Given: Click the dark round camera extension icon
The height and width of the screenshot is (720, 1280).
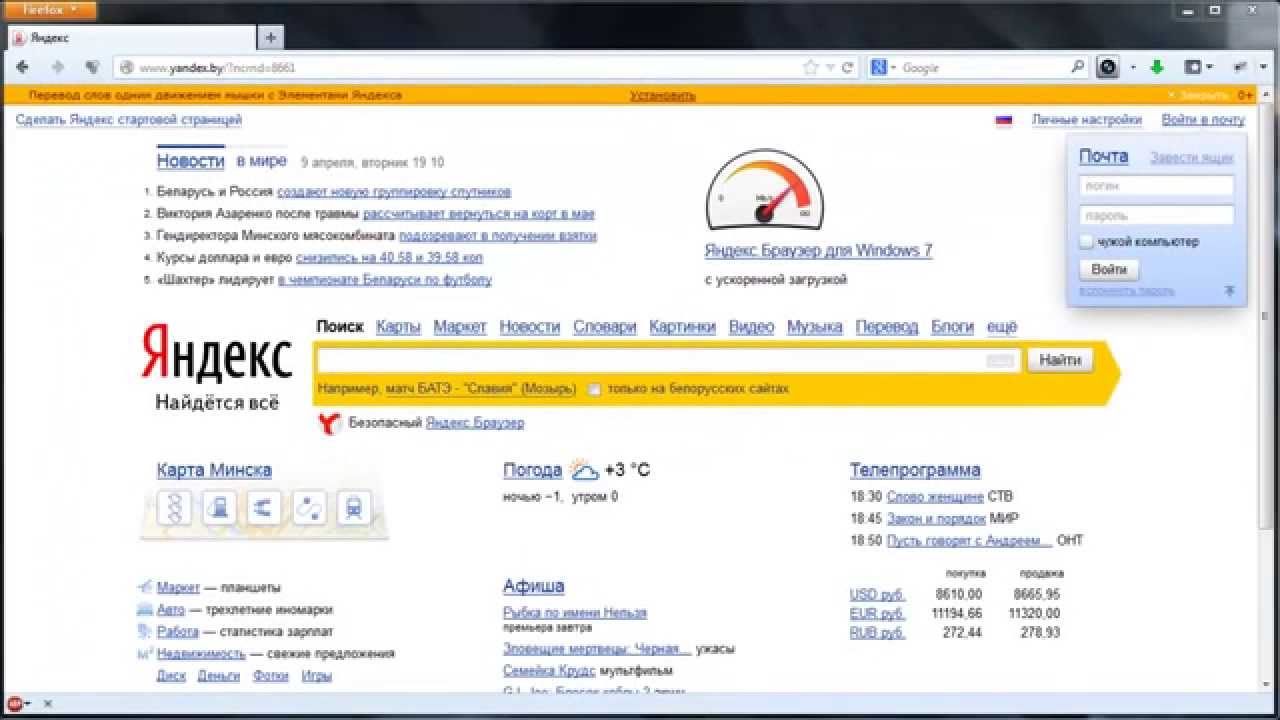Looking at the screenshot, I should tap(1108, 67).
